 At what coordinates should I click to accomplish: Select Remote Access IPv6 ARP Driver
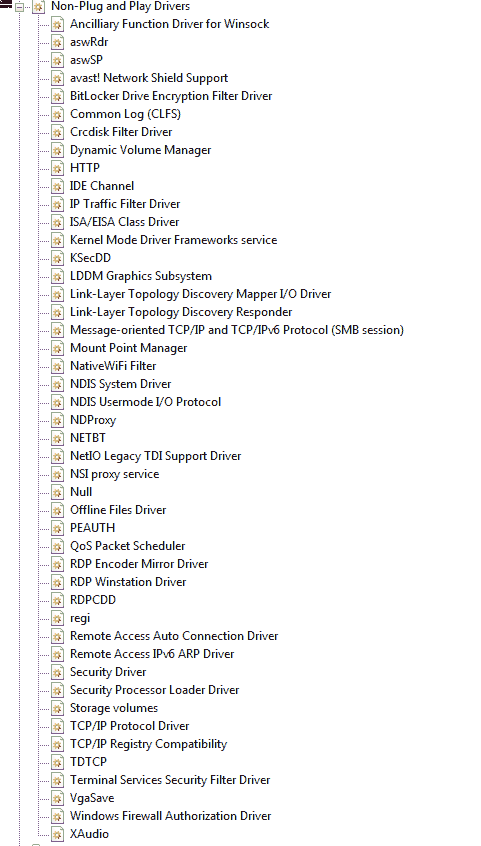pyautogui.click(x=152, y=654)
